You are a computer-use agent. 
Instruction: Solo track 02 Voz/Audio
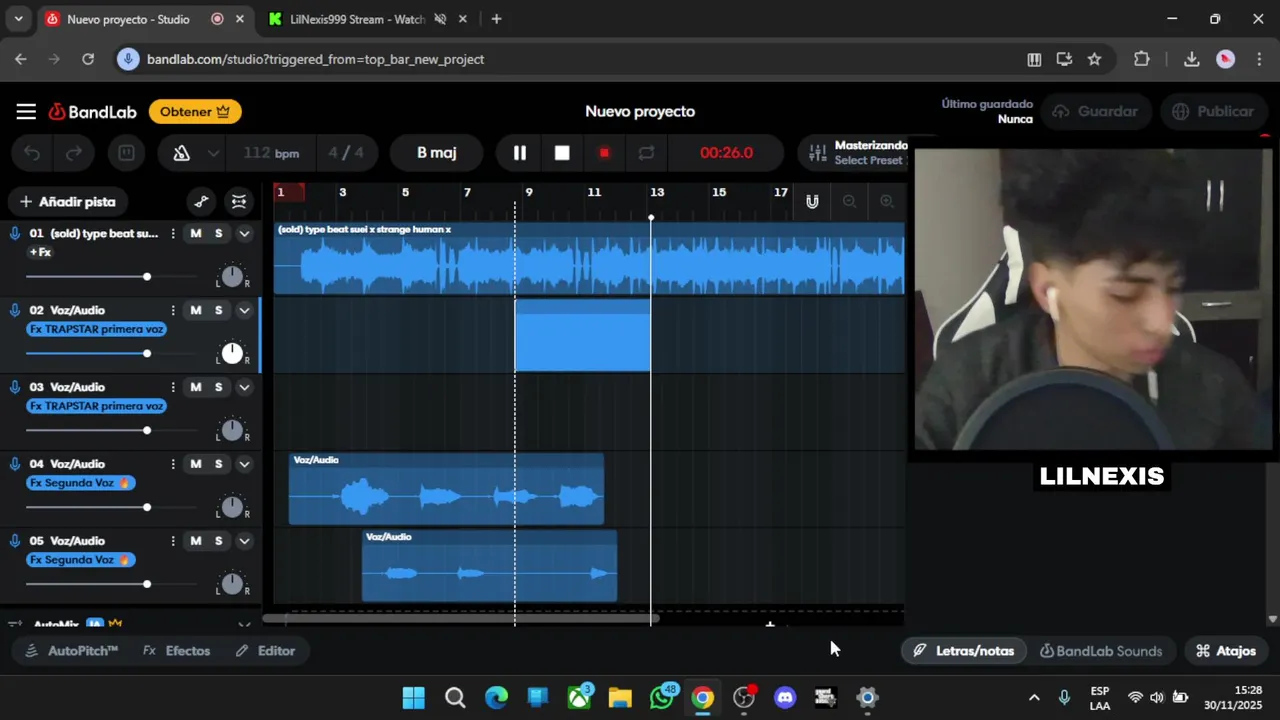[x=218, y=311]
